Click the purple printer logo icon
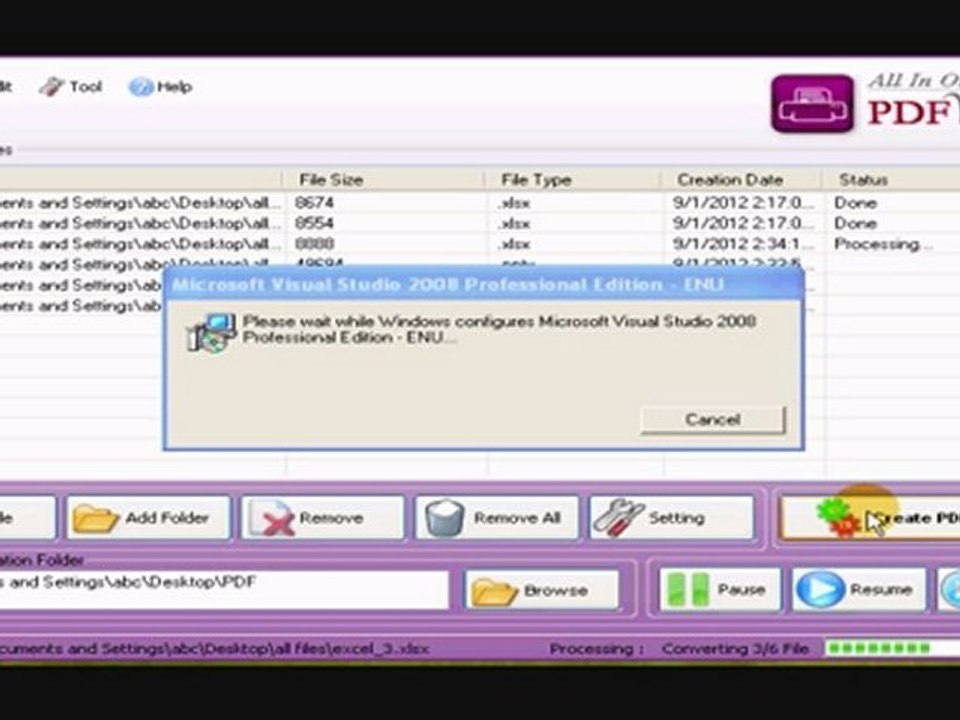The image size is (960, 720). 812,103
